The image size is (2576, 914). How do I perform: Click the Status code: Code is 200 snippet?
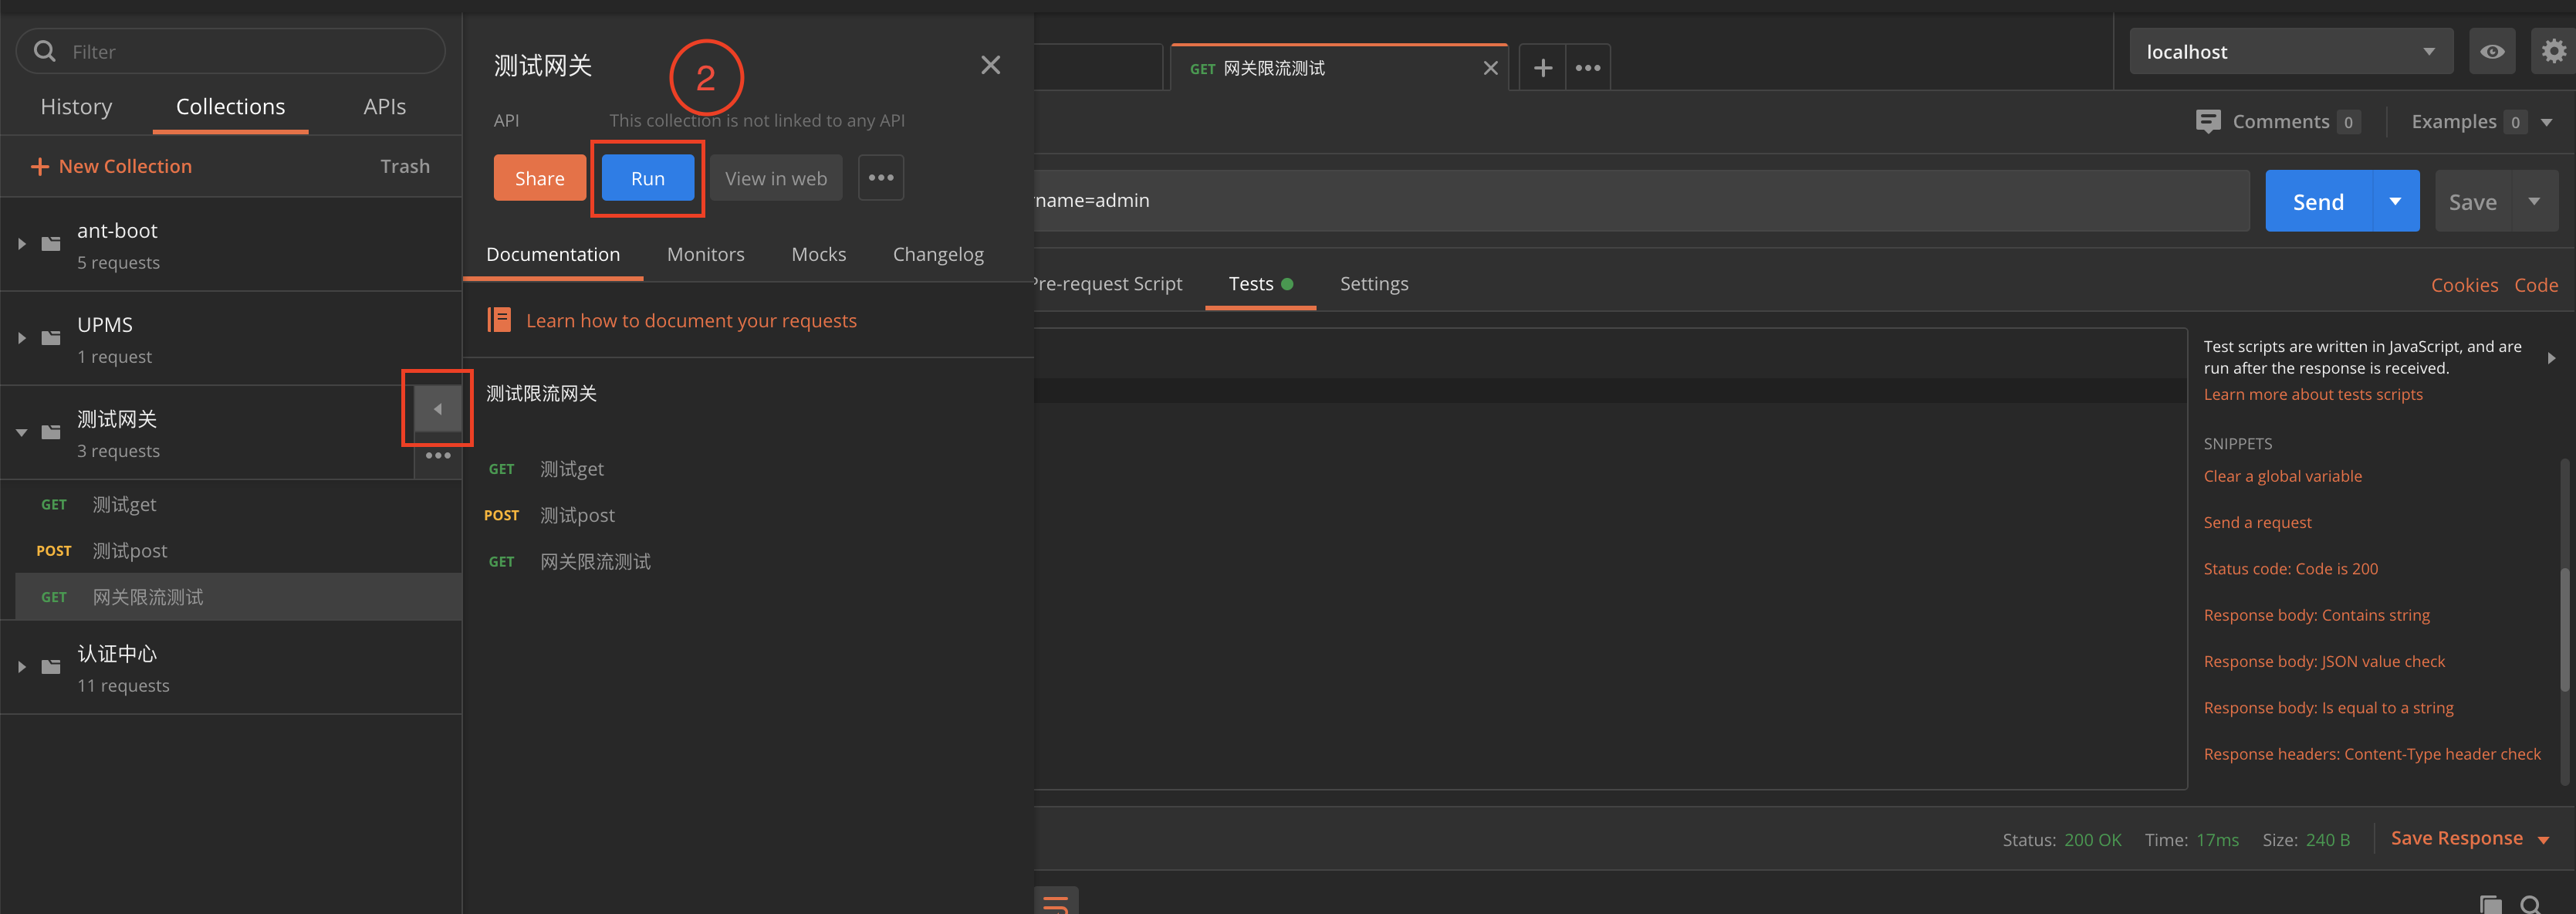(x=2290, y=568)
